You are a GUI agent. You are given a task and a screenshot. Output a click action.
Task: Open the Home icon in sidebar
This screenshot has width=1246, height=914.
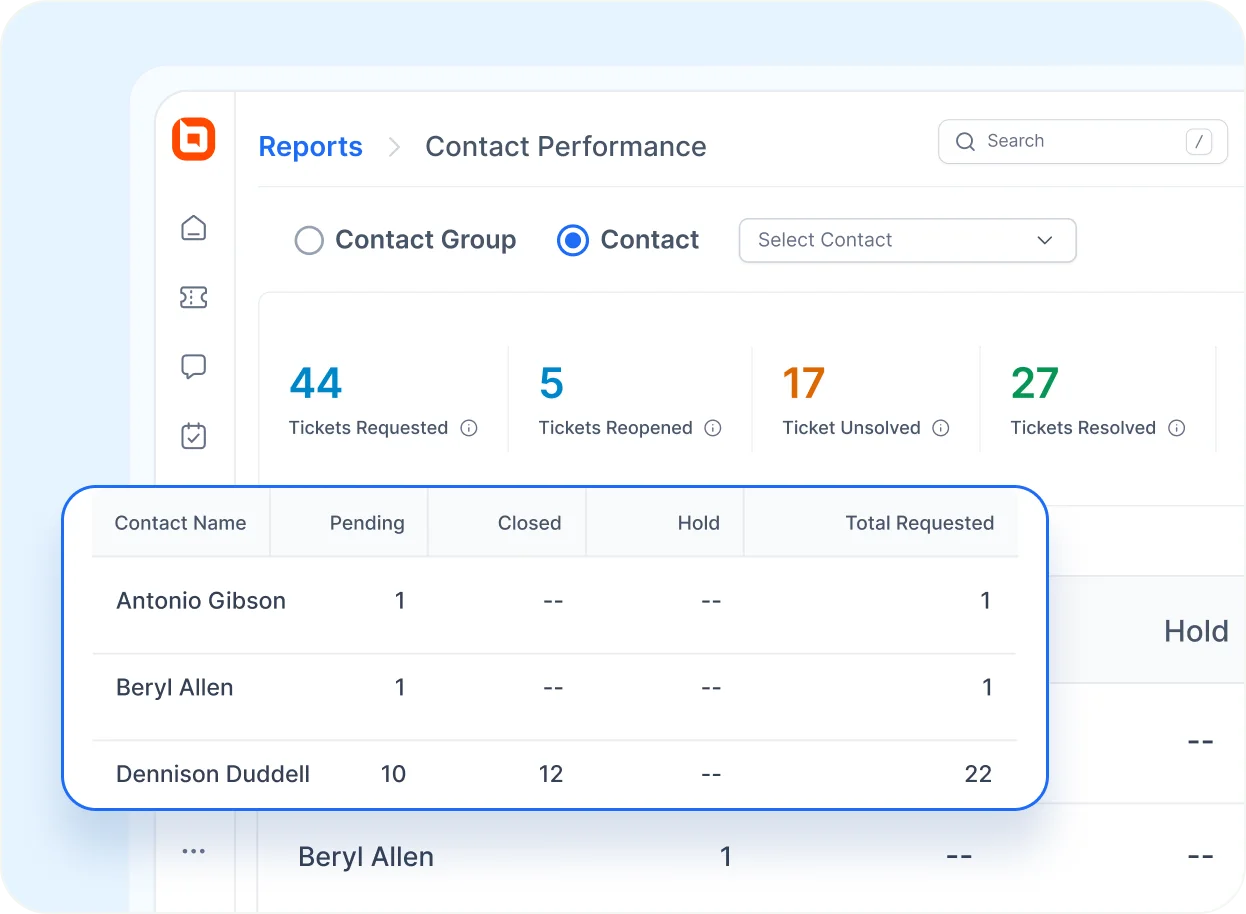click(193, 228)
